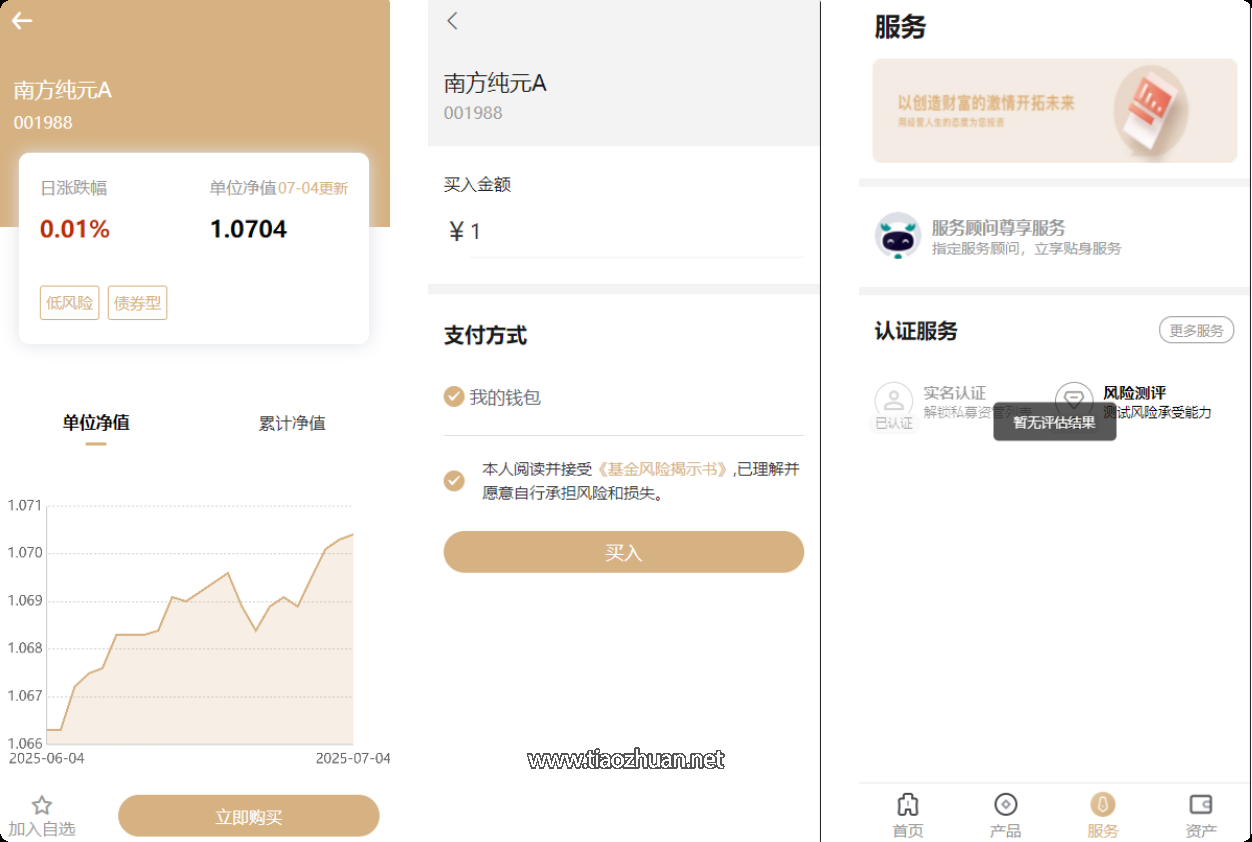Open the promotional banner on the service page

1054,110
